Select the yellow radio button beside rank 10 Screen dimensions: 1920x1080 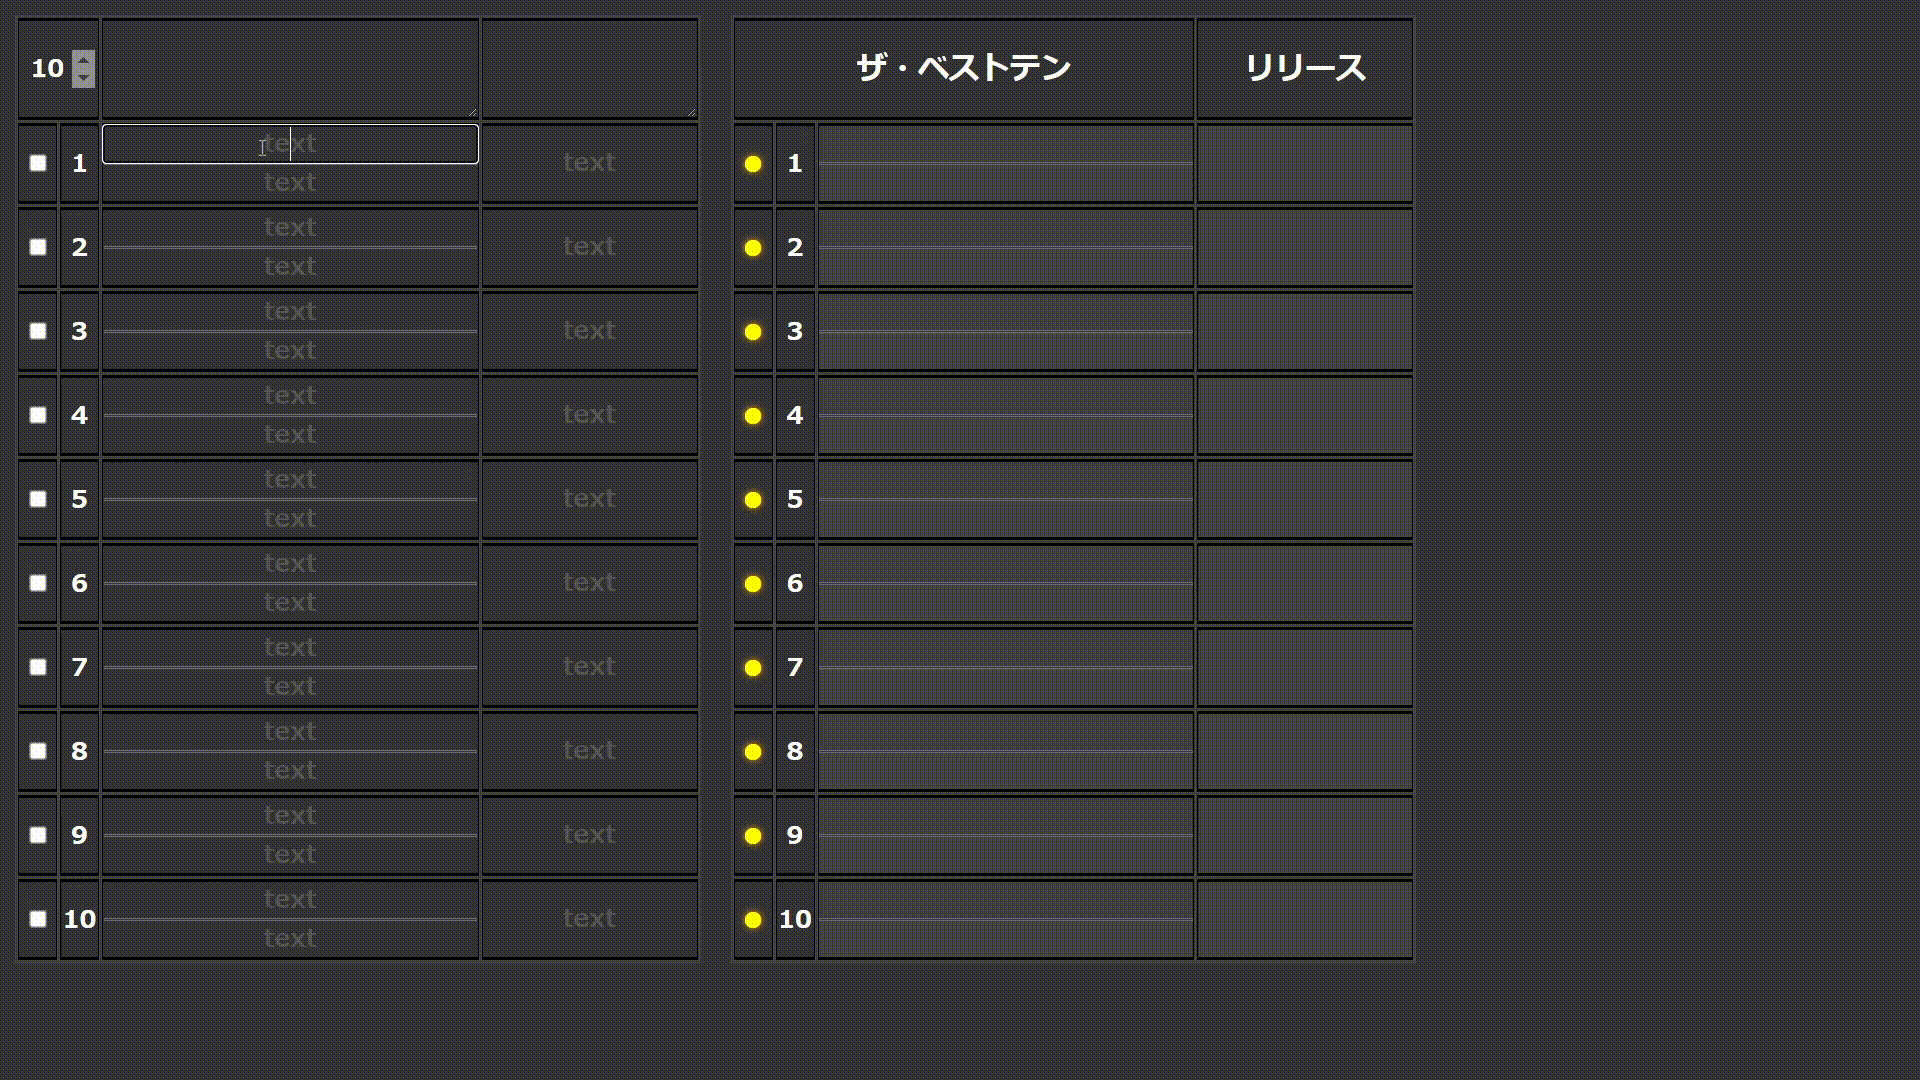tap(752, 919)
